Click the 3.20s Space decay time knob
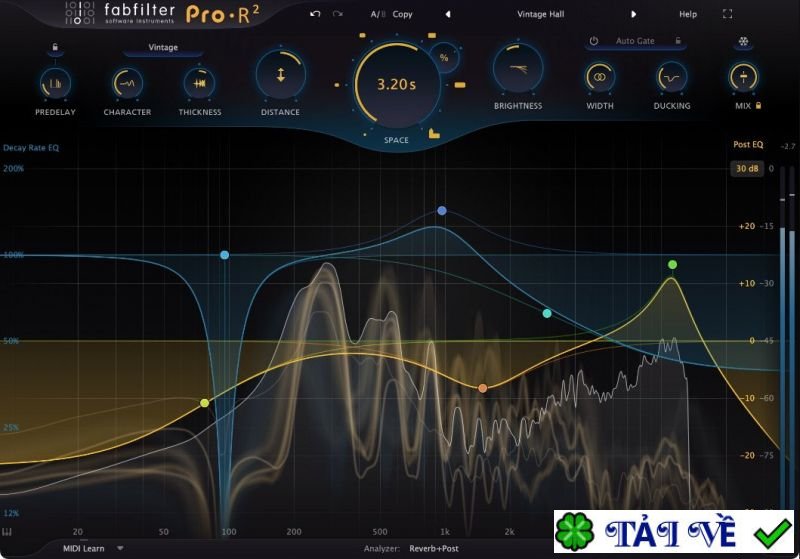 click(396, 85)
